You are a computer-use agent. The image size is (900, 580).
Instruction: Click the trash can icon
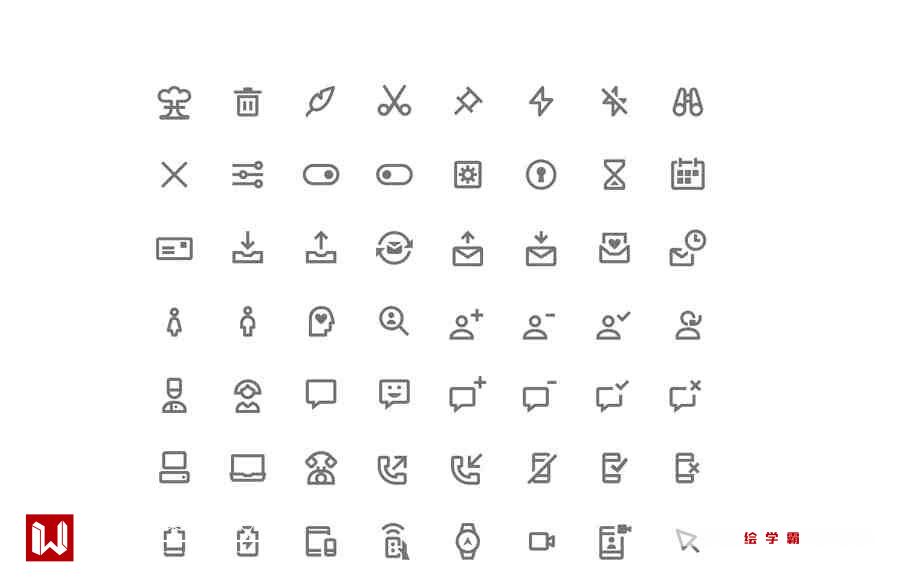[247, 102]
